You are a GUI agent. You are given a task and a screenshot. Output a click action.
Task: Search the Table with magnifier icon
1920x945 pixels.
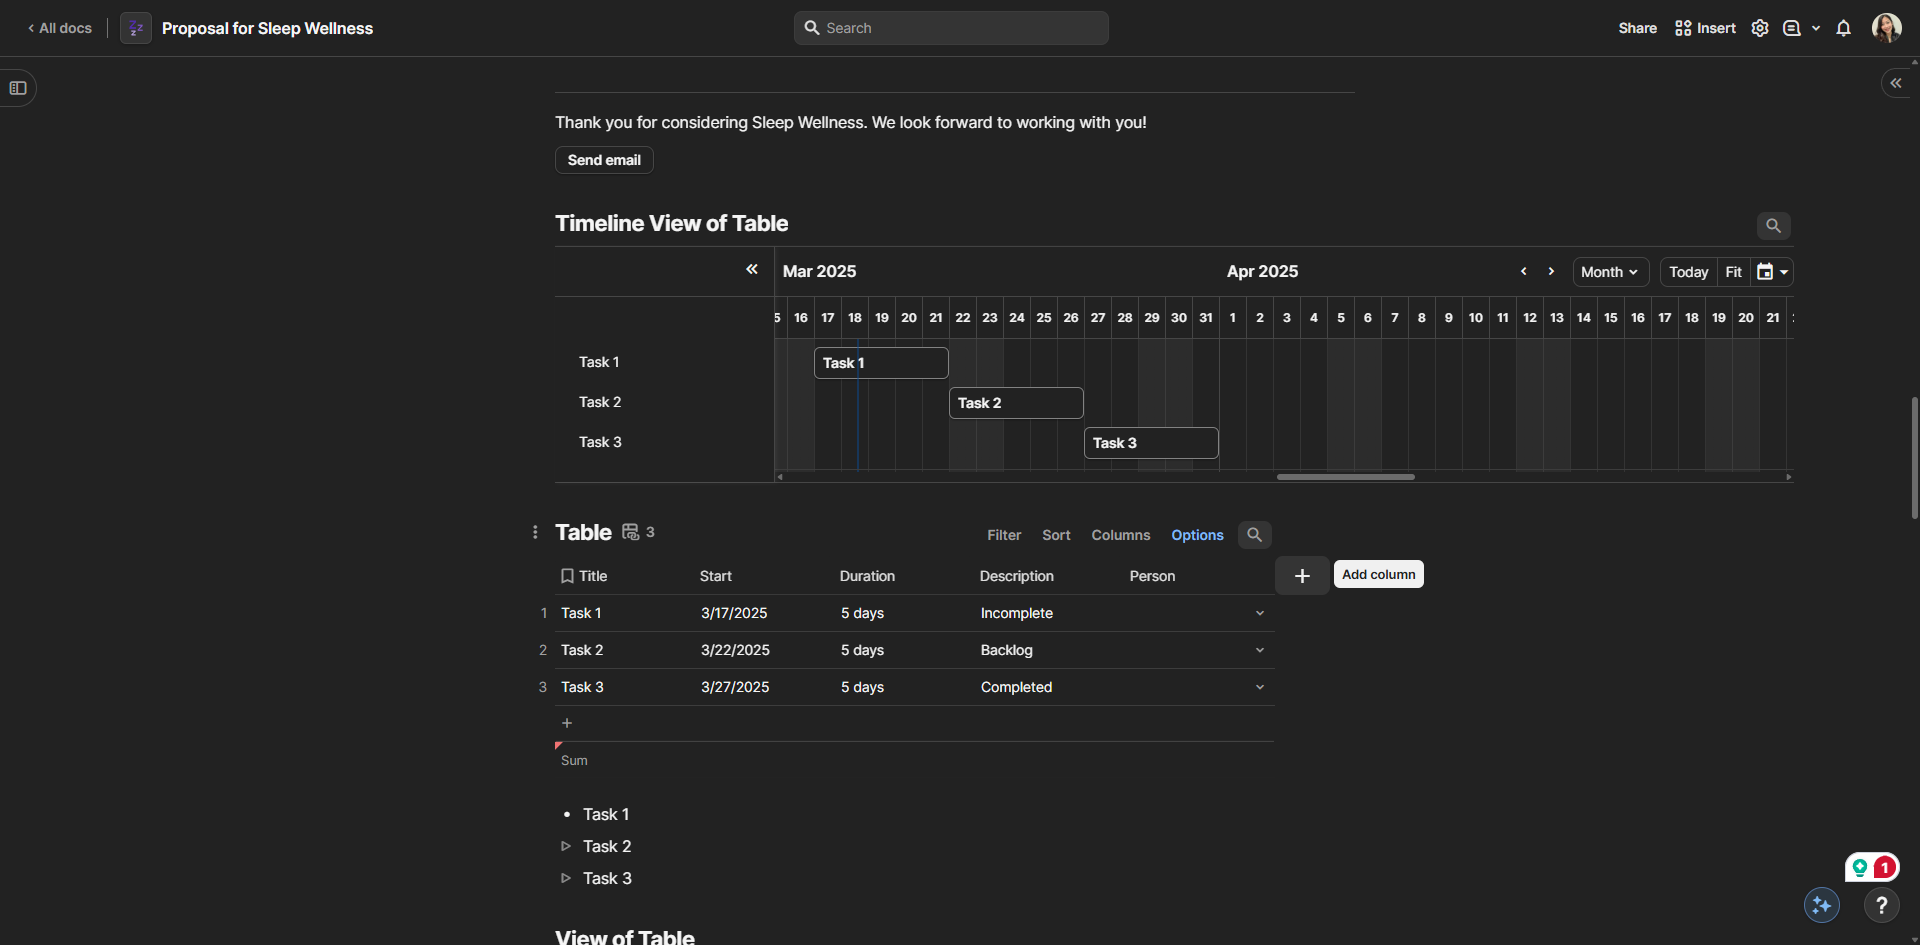1254,535
